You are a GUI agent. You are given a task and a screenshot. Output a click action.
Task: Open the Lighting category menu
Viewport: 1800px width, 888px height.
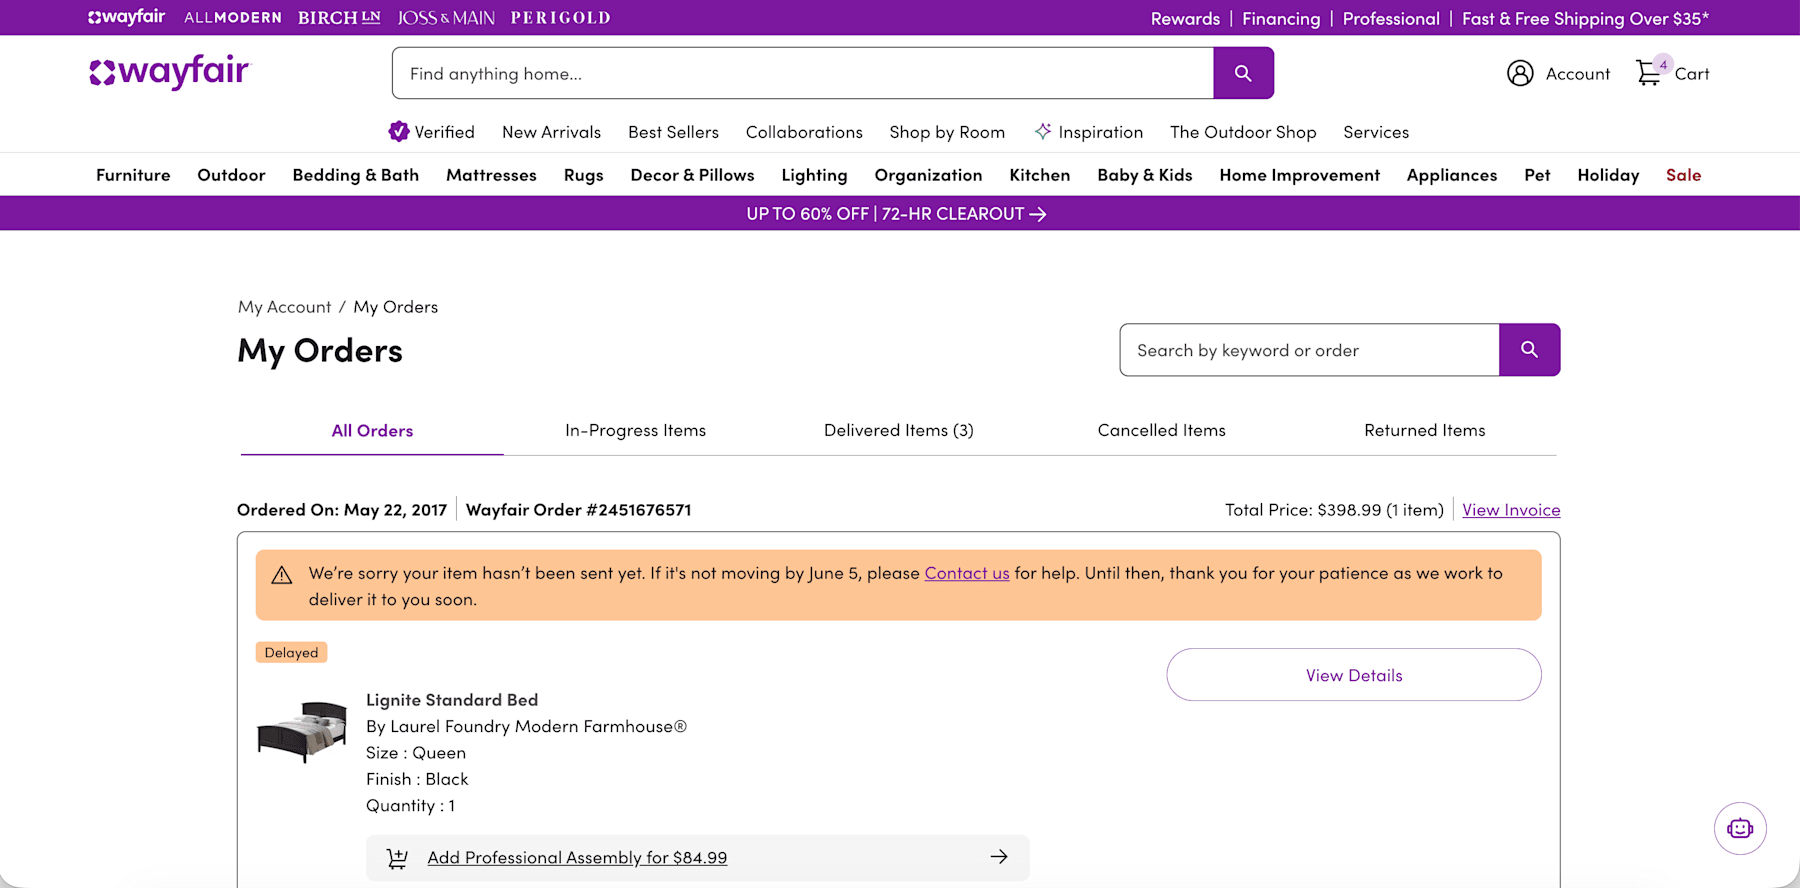814,175
